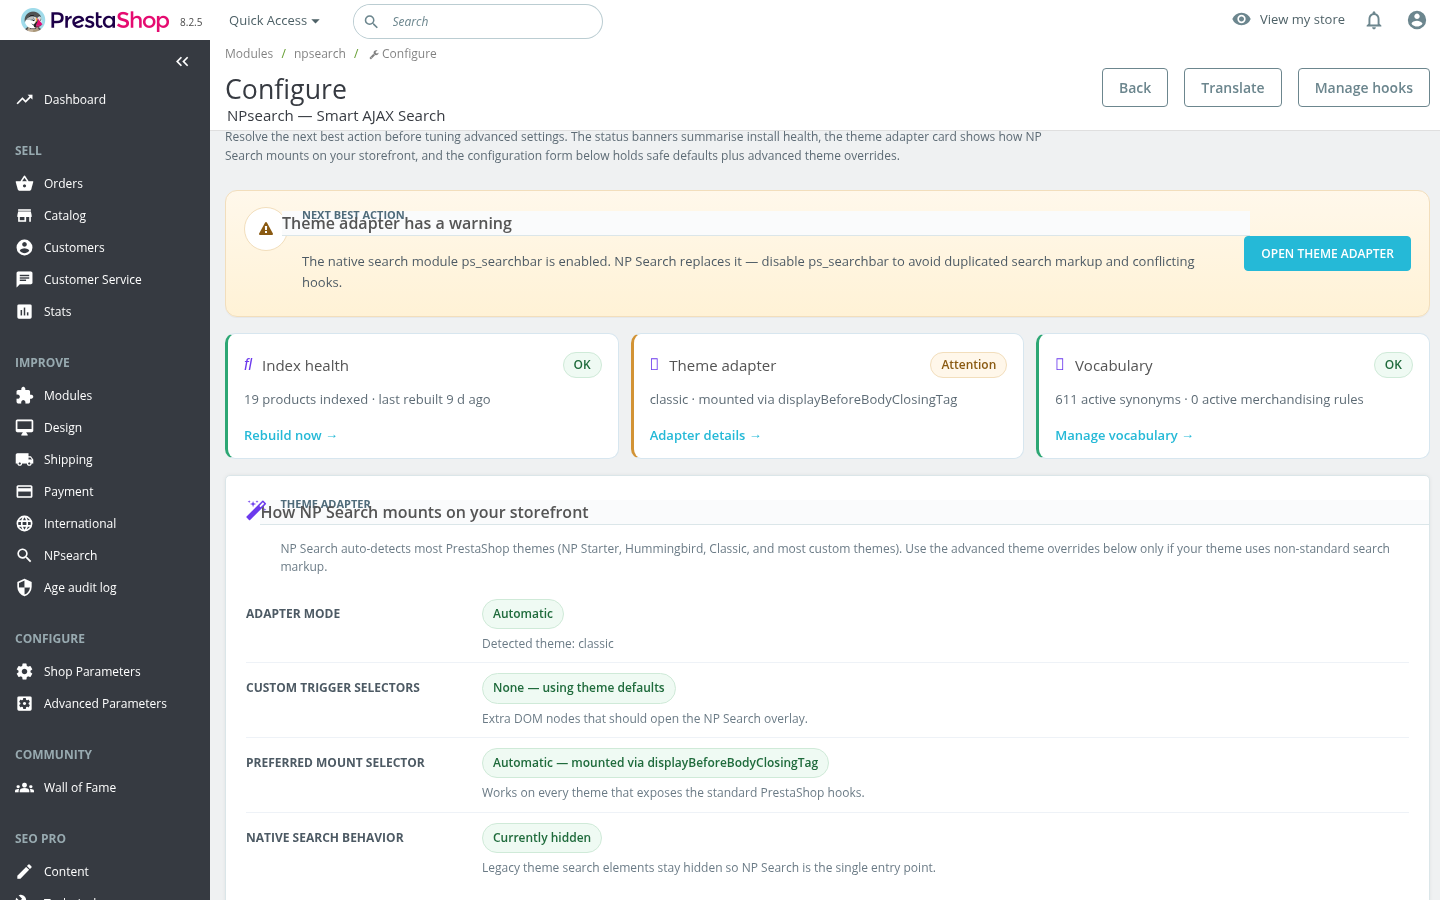Viewport: 1440px width, 900px height.
Task: Open notifications bell icon
Action: coord(1374,20)
